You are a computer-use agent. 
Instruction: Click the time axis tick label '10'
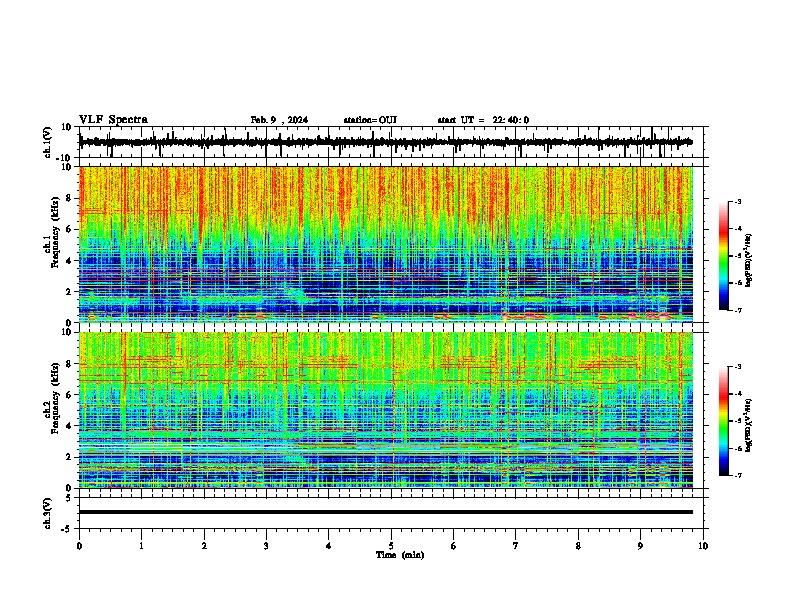[703, 546]
